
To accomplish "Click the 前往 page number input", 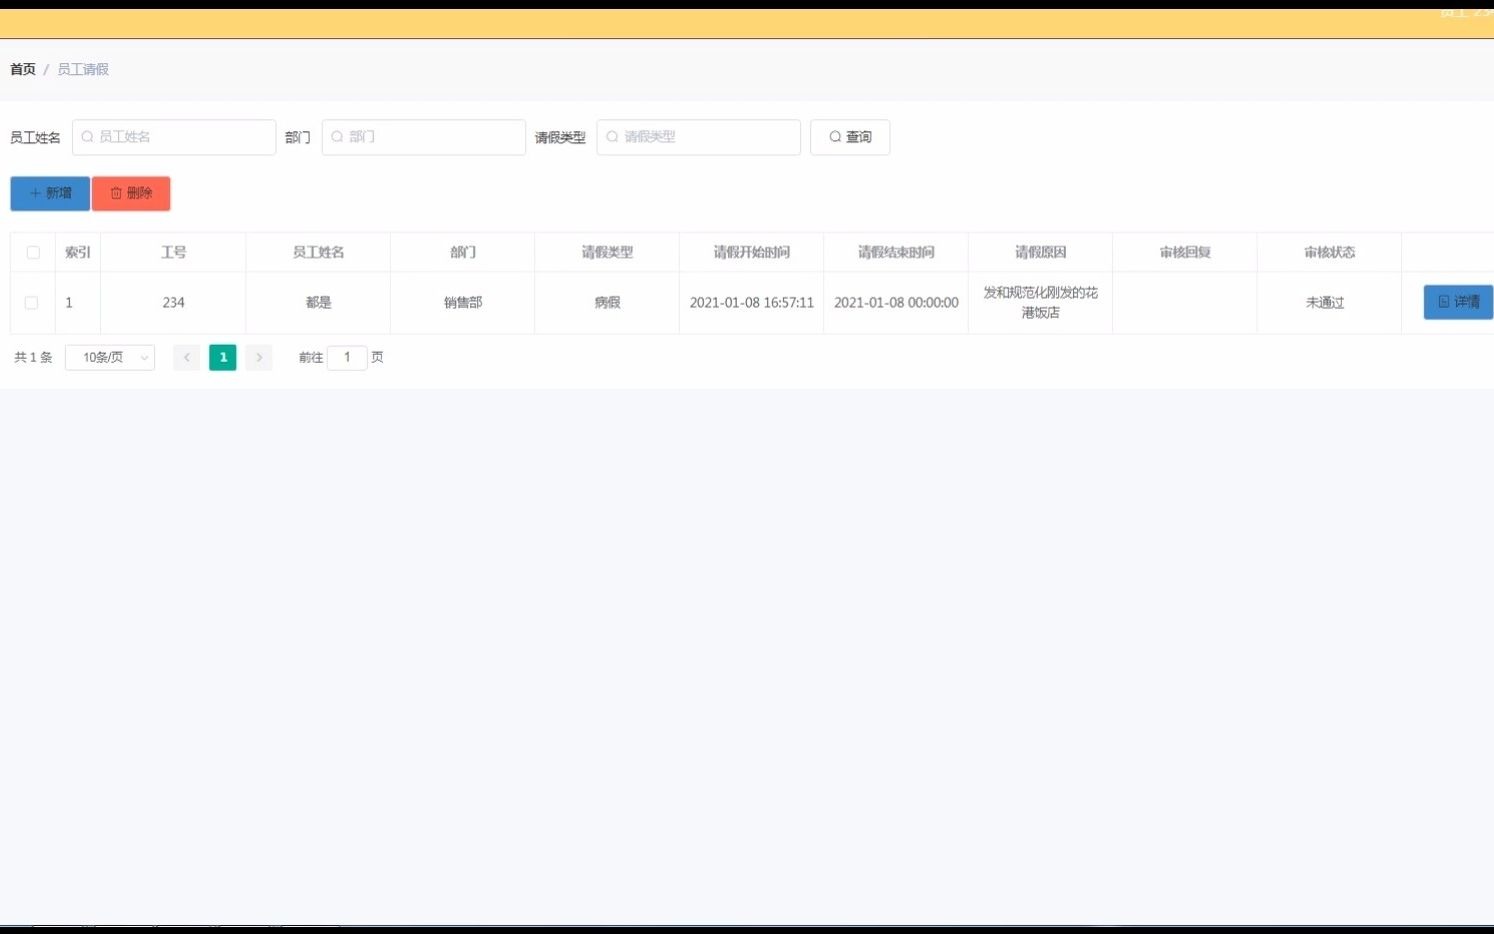I will click(347, 357).
